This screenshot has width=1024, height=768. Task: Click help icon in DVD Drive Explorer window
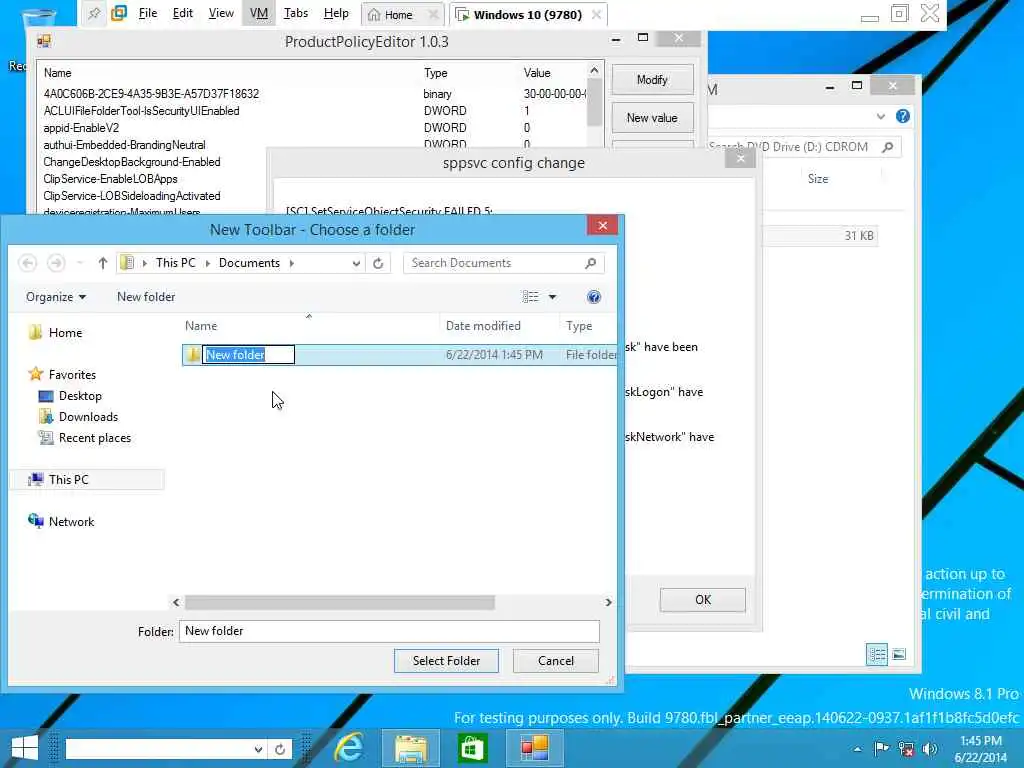click(x=903, y=116)
